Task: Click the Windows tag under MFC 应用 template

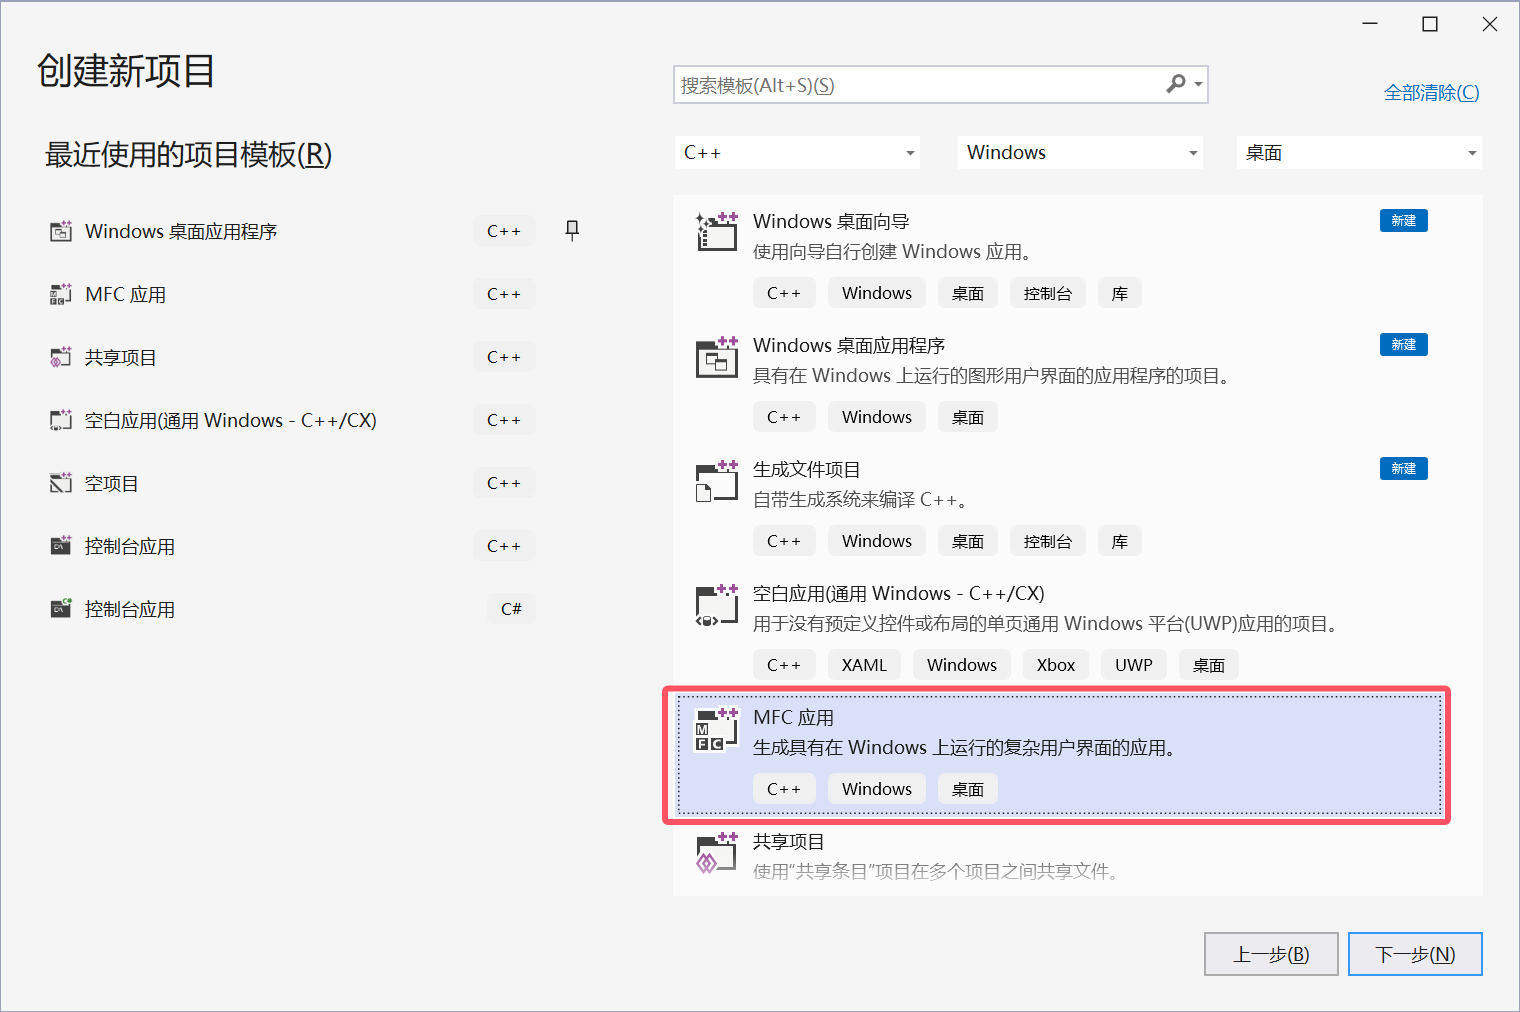Action: pyautogui.click(x=877, y=789)
